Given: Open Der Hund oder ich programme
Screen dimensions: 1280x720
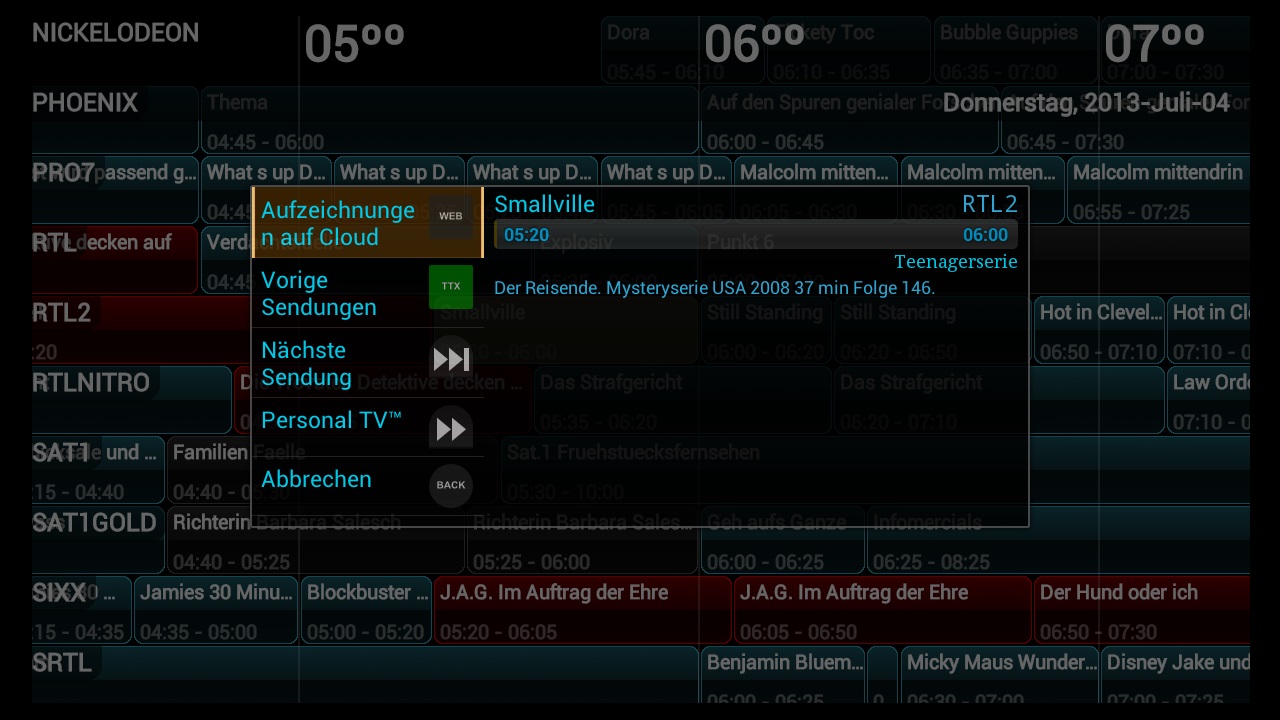Looking at the screenshot, I should pos(1142,610).
